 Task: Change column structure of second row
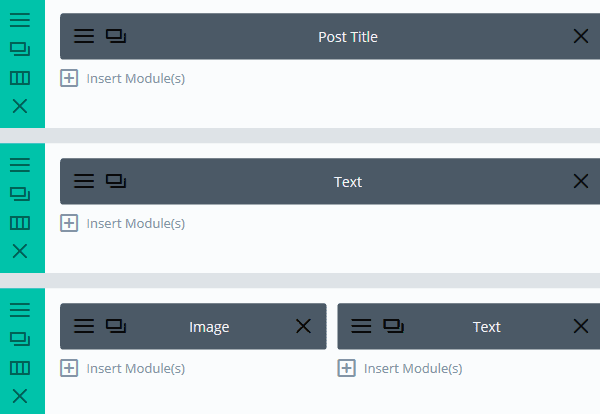pyautogui.click(x=20, y=223)
